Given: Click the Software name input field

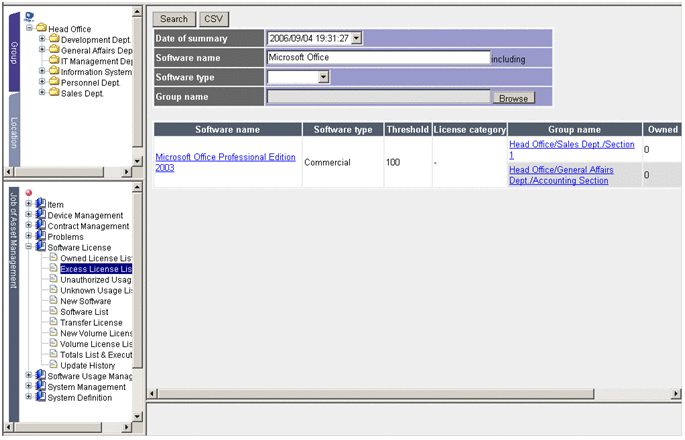Looking at the screenshot, I should click(378, 57).
